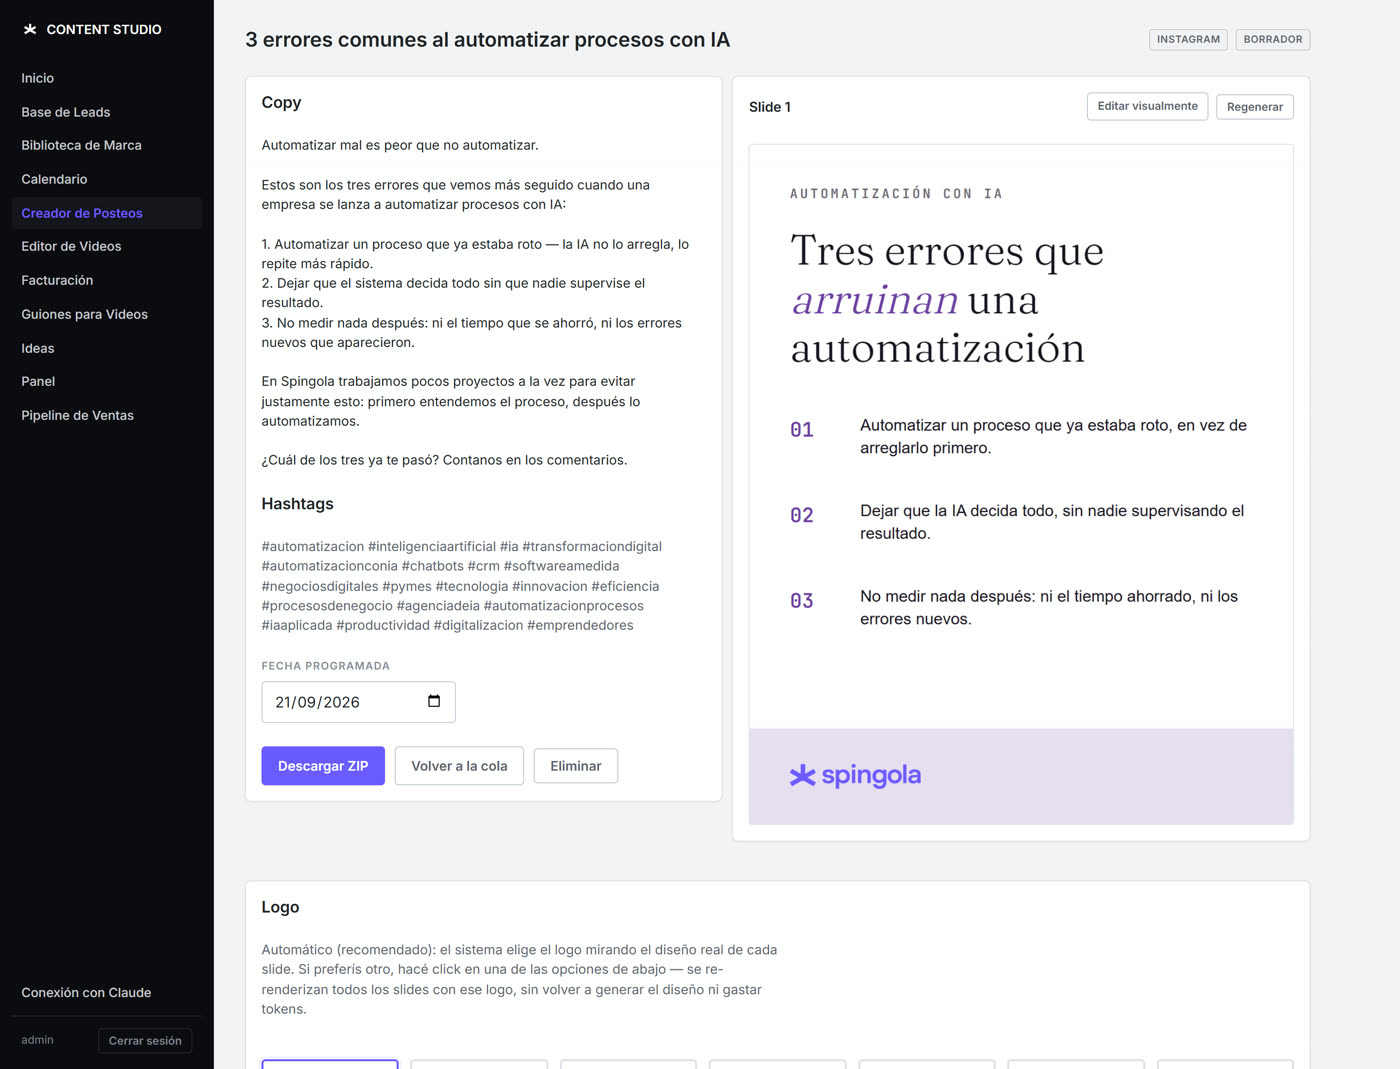Viewport: 1400px width, 1069px height.
Task: Click the Cerrar sesión button
Action: pyautogui.click(x=145, y=1040)
